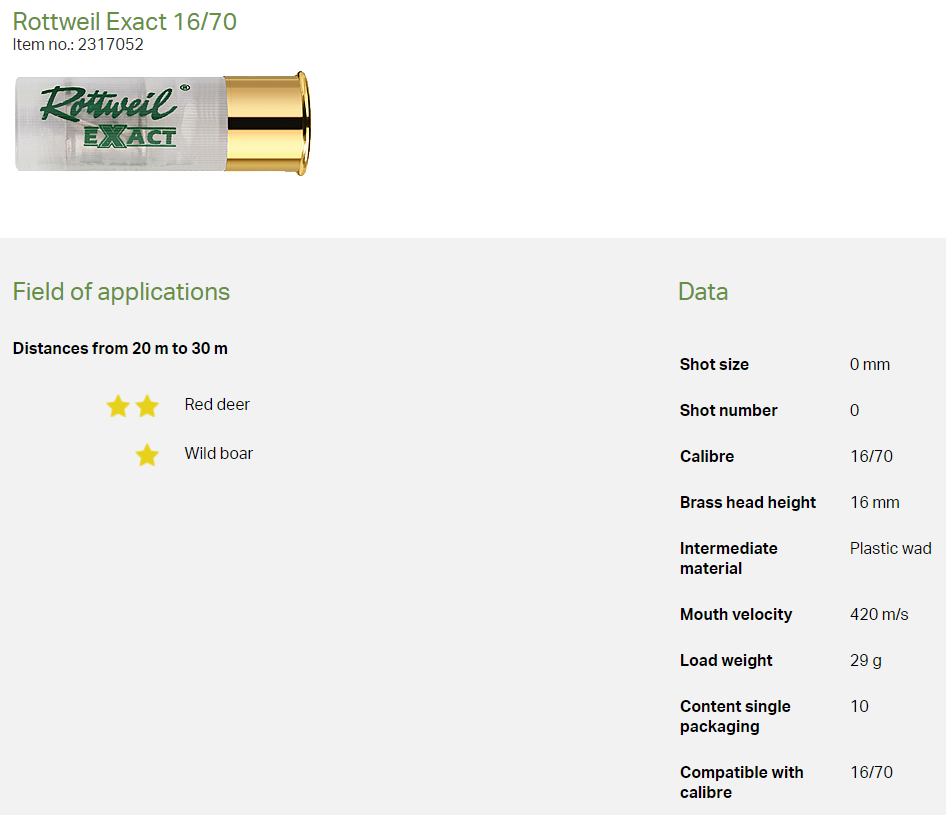The image size is (946, 815).
Task: Select the Rottweil Exact 16/70 product title
Action: pyautogui.click(x=125, y=21)
